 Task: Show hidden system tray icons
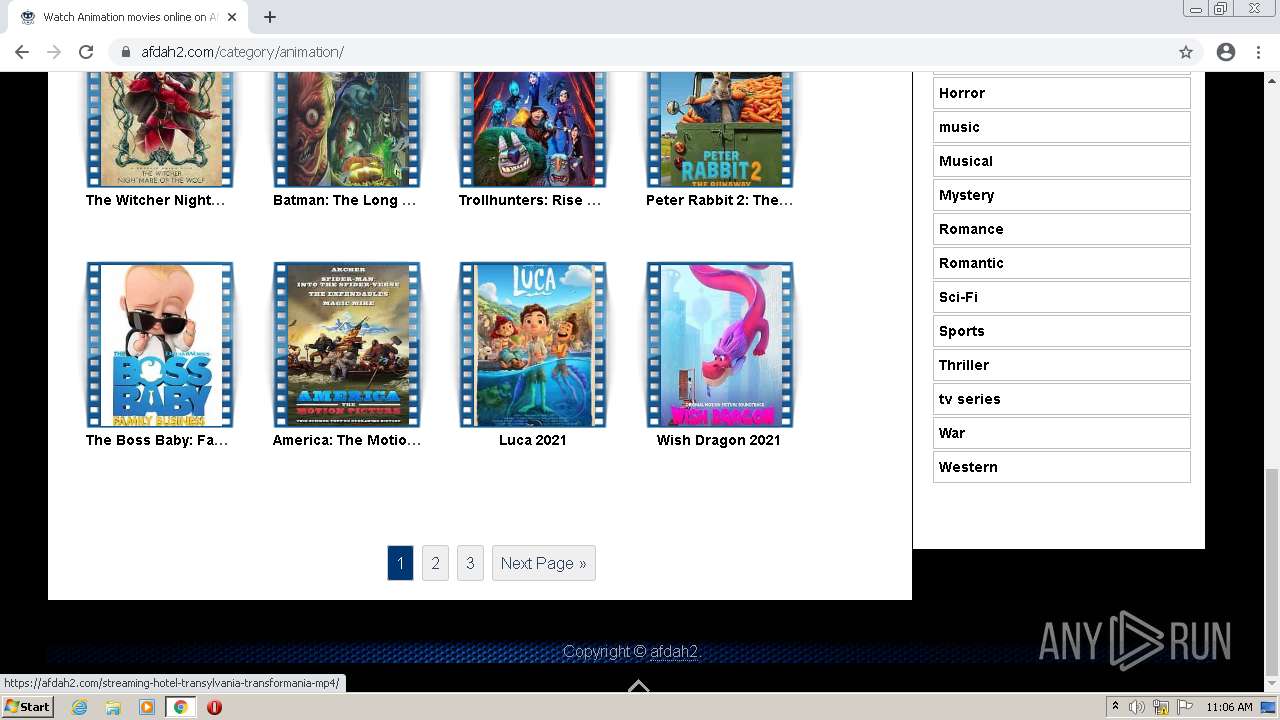1115,707
